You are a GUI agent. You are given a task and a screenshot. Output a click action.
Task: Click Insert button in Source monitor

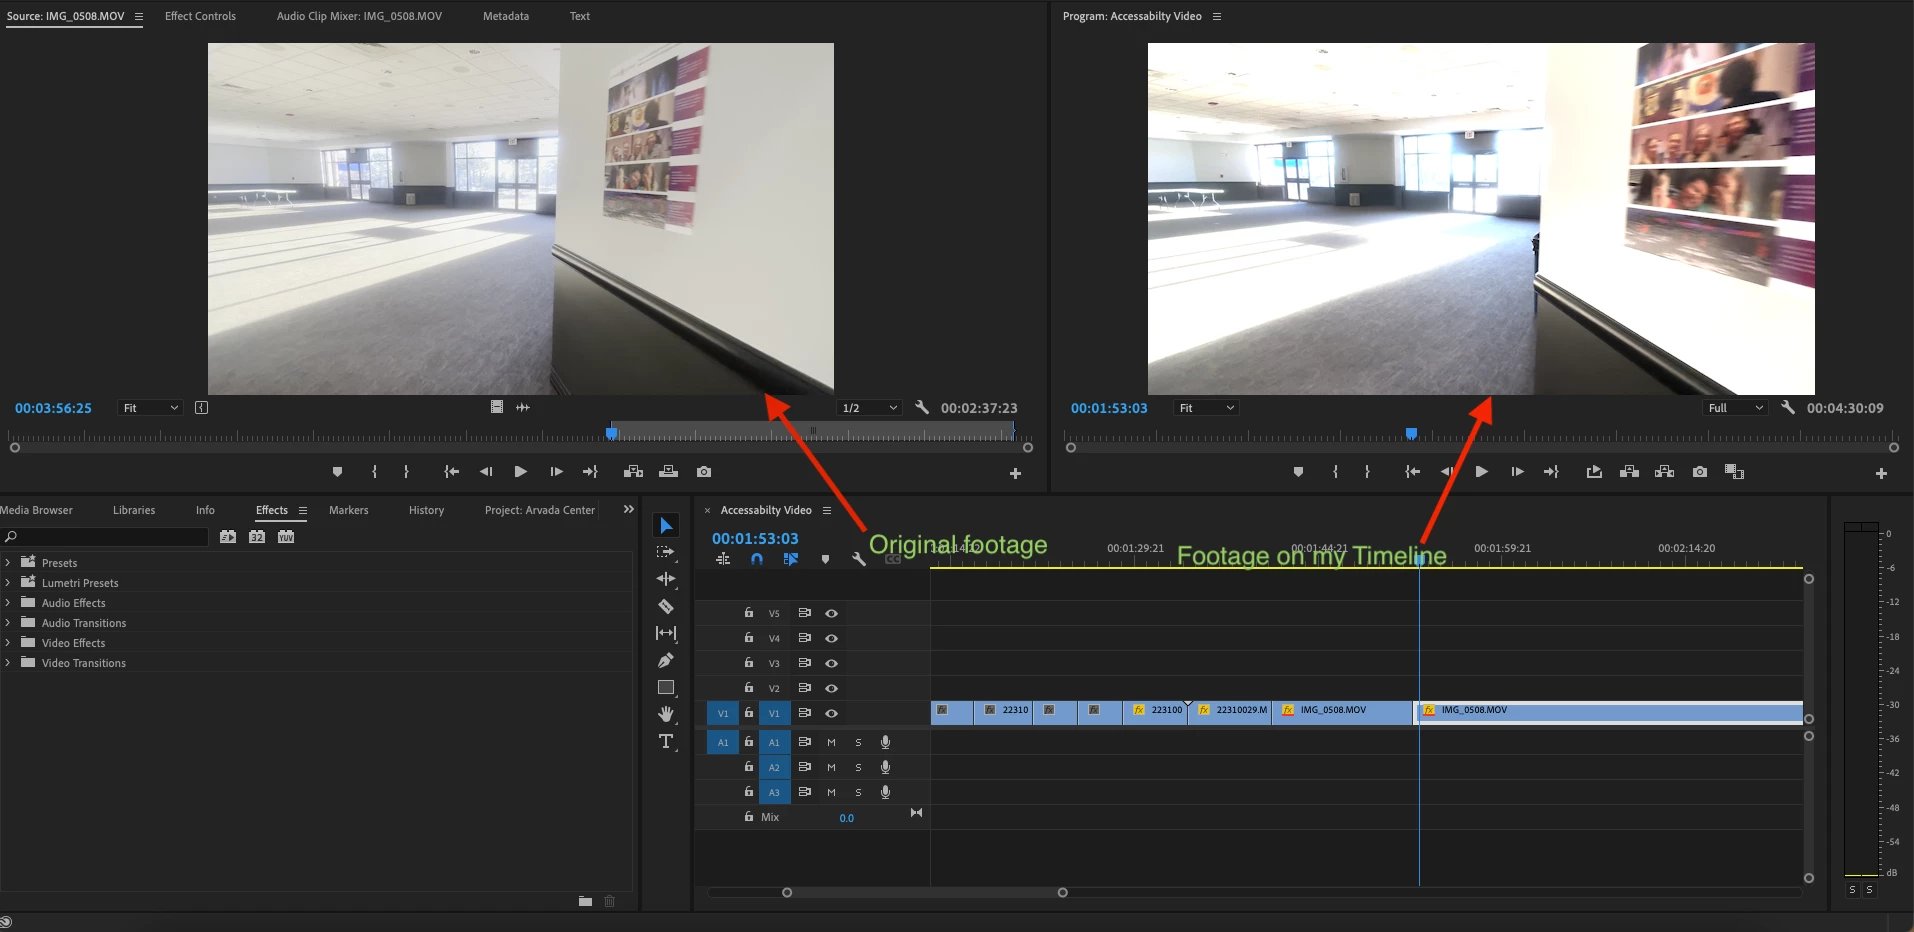click(x=633, y=472)
